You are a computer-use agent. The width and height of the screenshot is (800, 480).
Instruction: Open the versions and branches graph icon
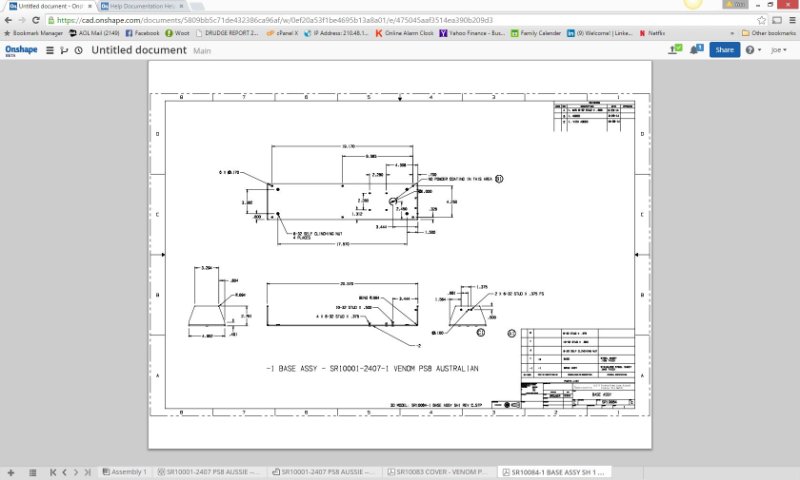pyautogui.click(x=65, y=49)
